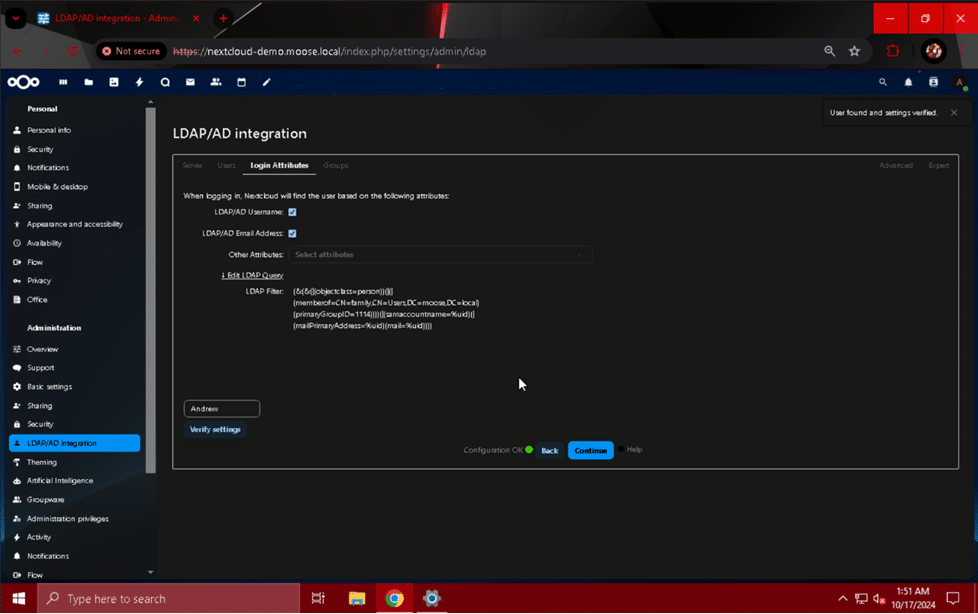Expand the Chrome tab search dropdown
Screen dimensions: 978x614
16,18
